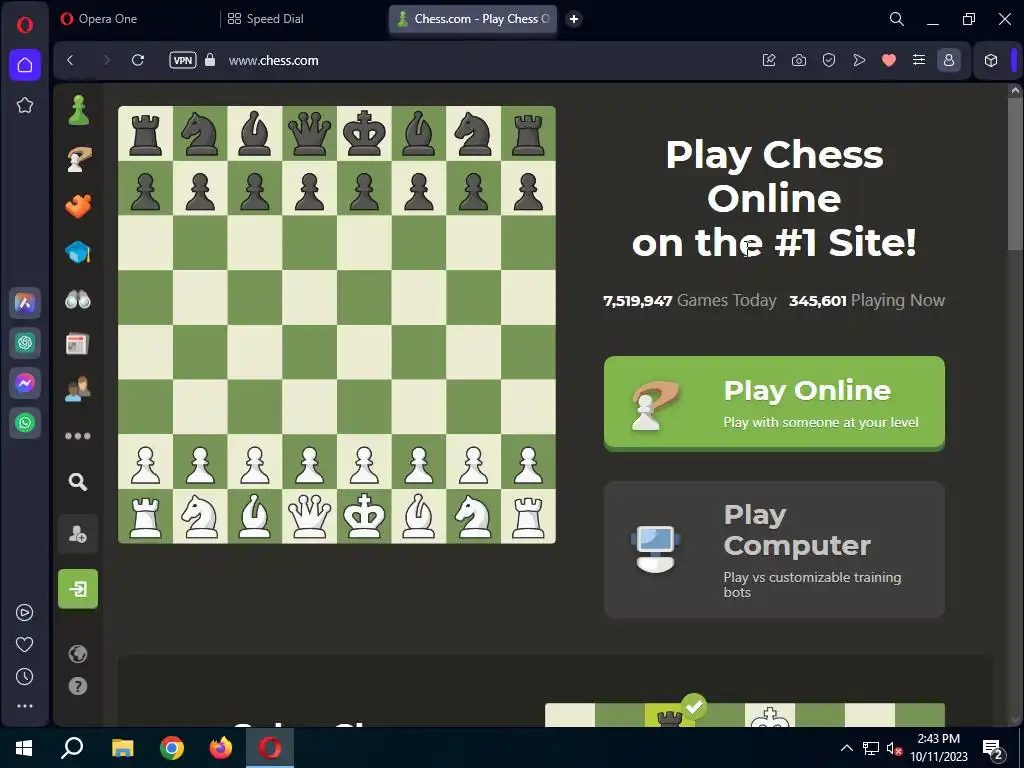Click the muted volume tray icon
The width and height of the screenshot is (1024, 768).
click(895, 748)
